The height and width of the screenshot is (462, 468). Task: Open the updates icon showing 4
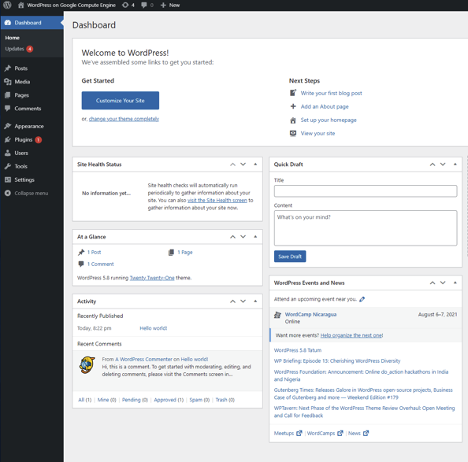125,5
